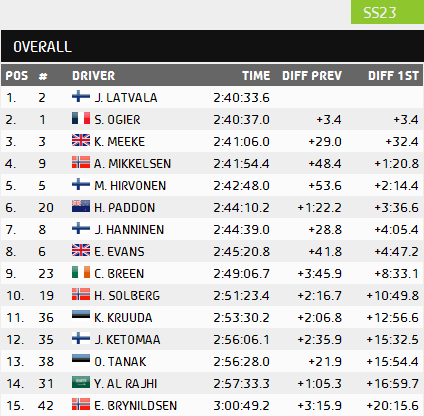Viewport: 424px width, 416px height.
Task: Sort by the DIFF 1ST column header
Action: tap(393, 76)
